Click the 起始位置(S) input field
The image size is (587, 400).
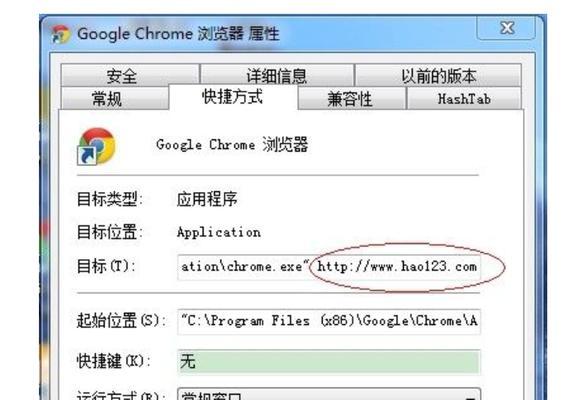[329, 321]
